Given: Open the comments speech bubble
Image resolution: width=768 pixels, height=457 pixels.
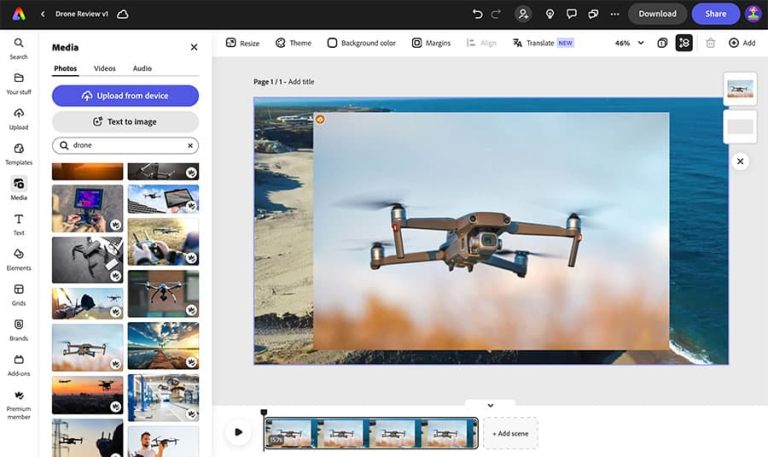Looking at the screenshot, I should pos(571,14).
